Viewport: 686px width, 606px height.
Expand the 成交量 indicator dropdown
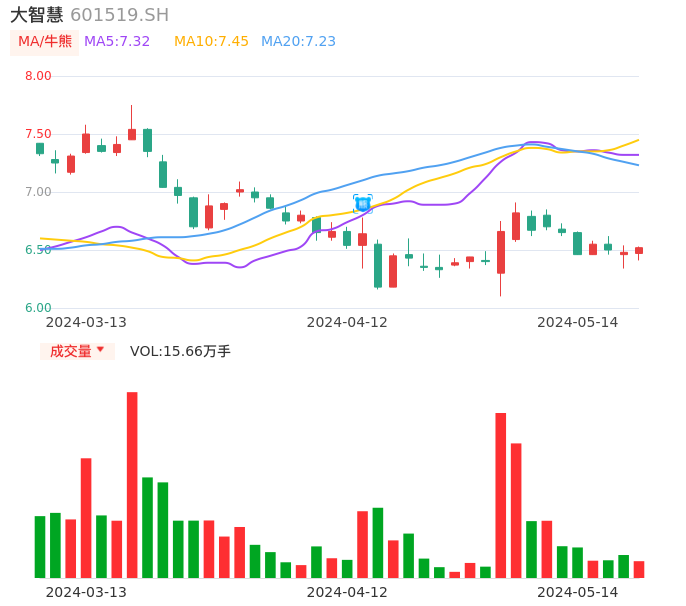tap(77, 351)
